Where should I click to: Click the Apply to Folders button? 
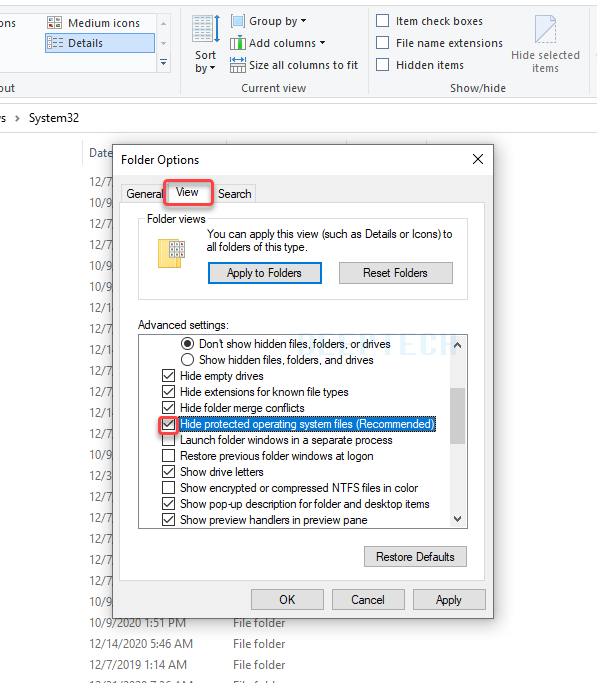(265, 273)
